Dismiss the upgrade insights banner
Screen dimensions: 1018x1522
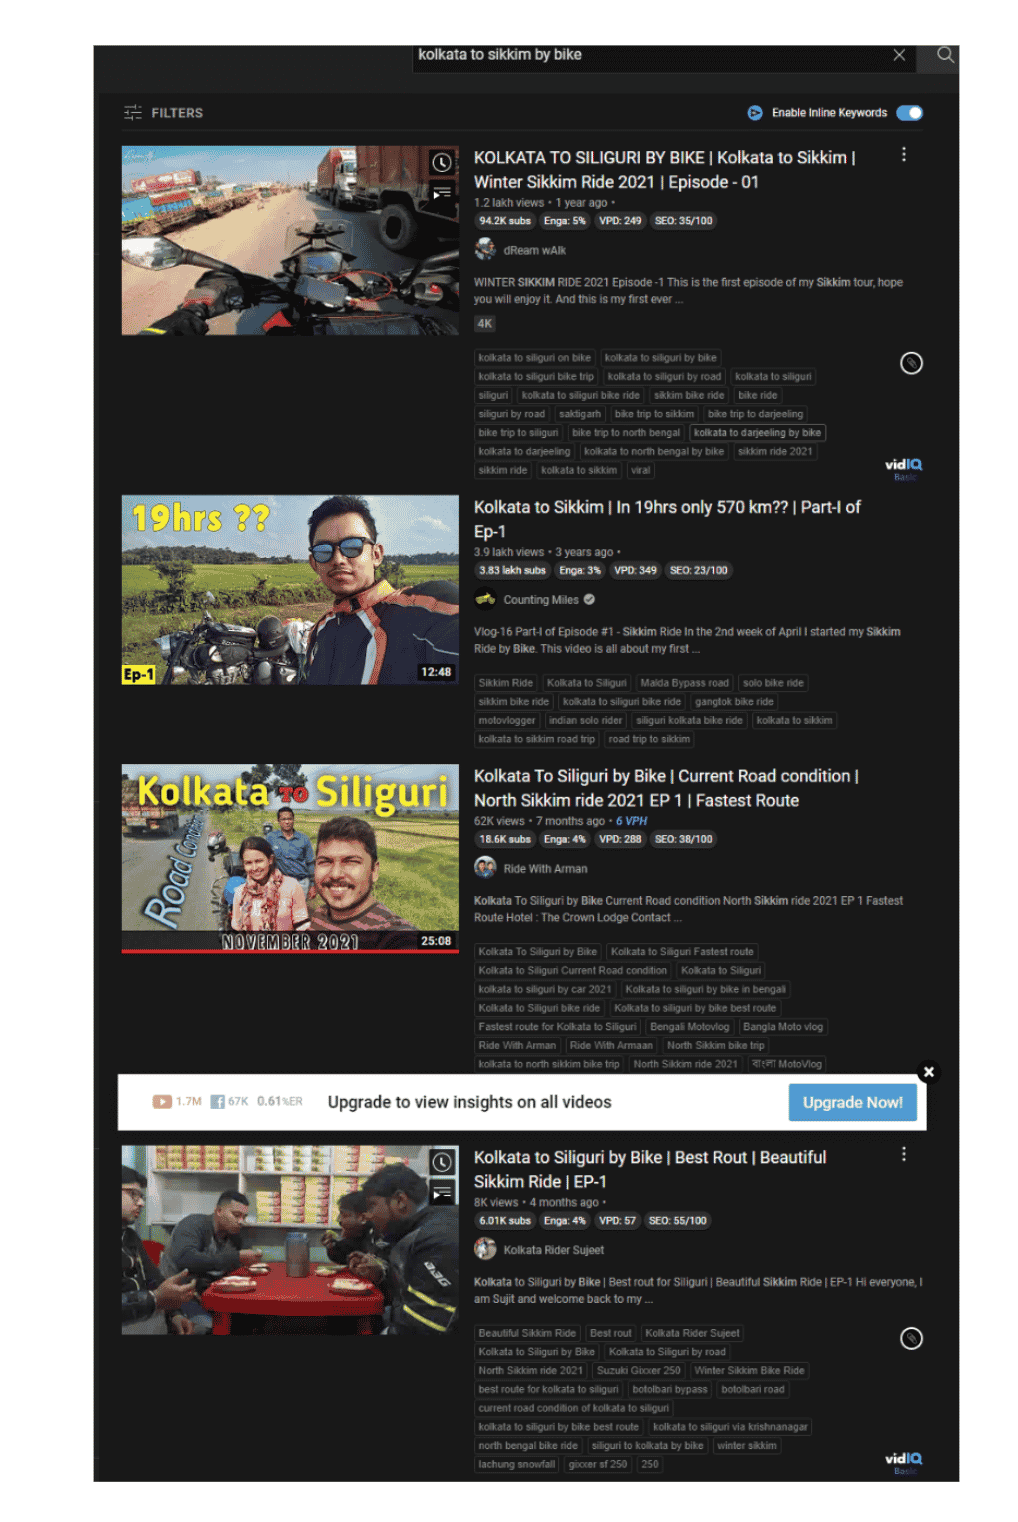(x=928, y=1072)
